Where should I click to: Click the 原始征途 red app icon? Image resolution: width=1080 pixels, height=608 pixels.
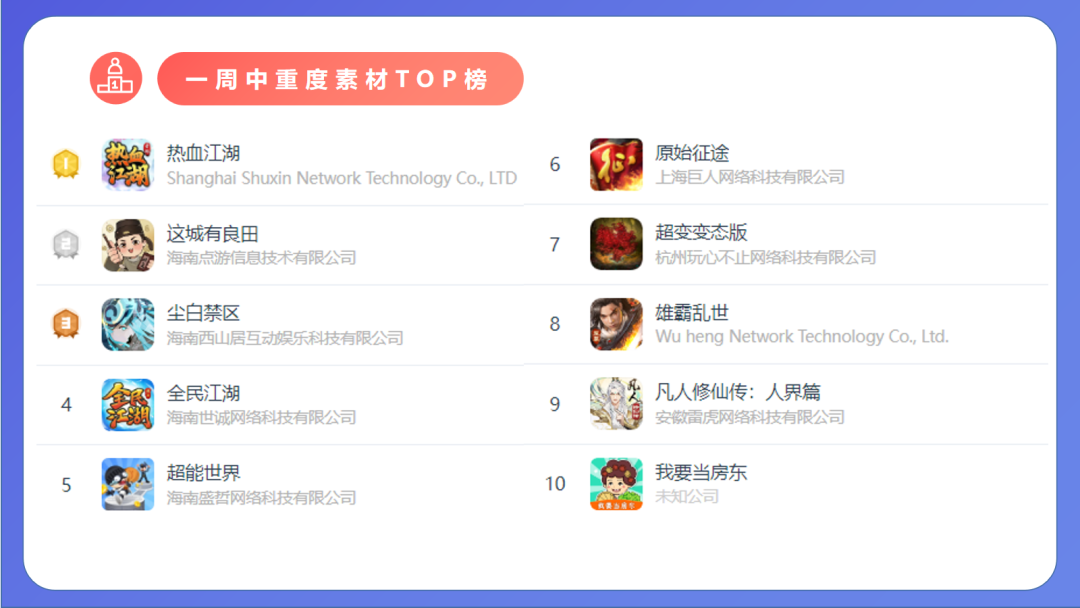point(616,165)
